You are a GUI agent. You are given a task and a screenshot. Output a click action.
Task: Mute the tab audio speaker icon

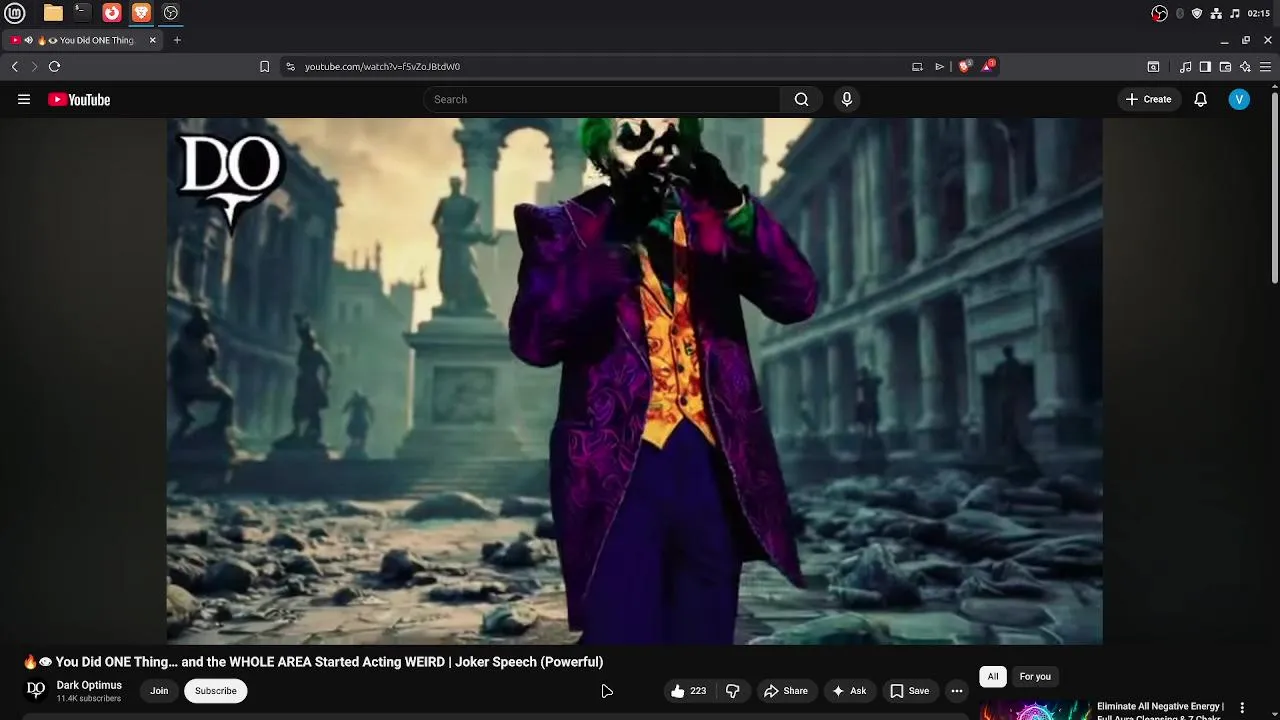(28, 40)
